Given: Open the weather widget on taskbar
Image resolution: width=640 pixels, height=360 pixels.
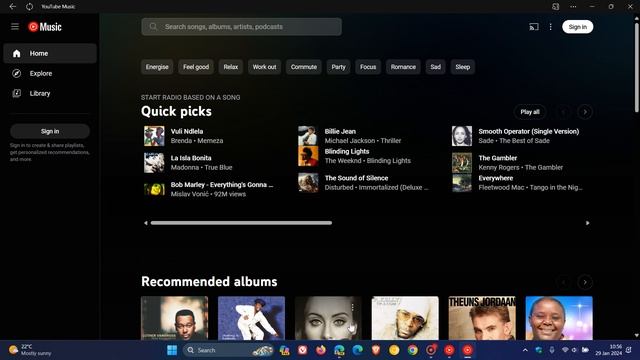Looking at the screenshot, I should 30,350.
